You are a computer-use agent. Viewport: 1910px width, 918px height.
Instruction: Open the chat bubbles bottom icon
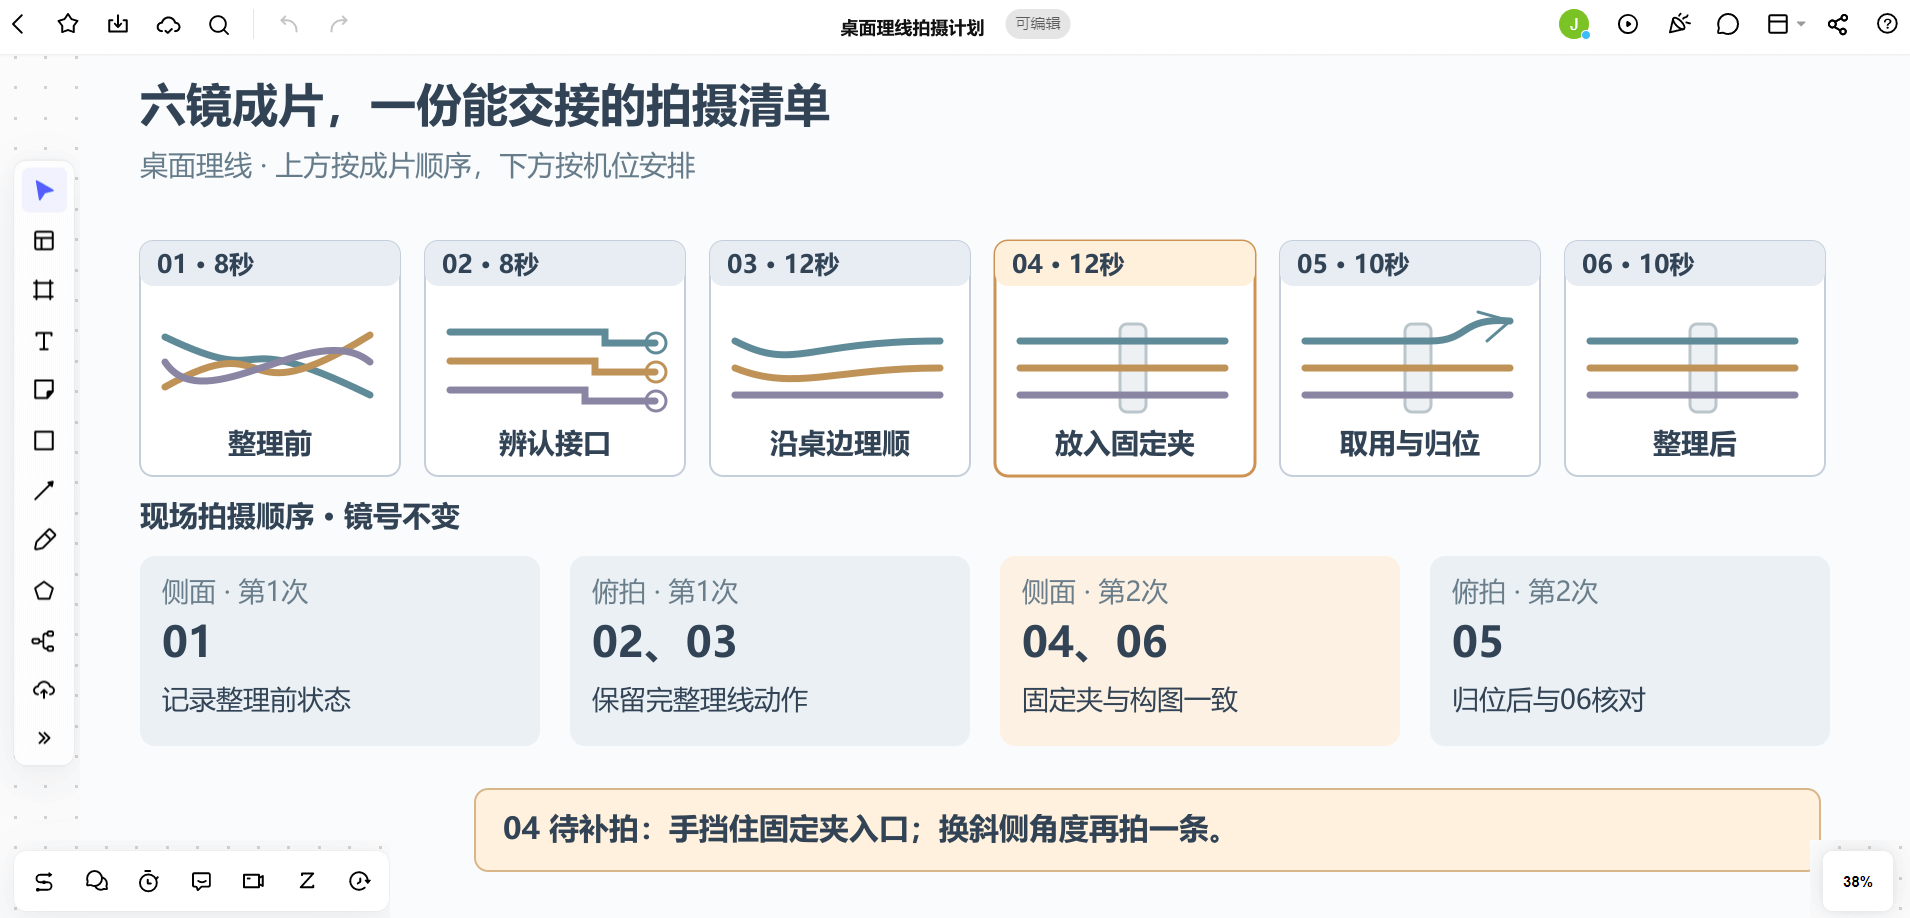click(x=97, y=881)
